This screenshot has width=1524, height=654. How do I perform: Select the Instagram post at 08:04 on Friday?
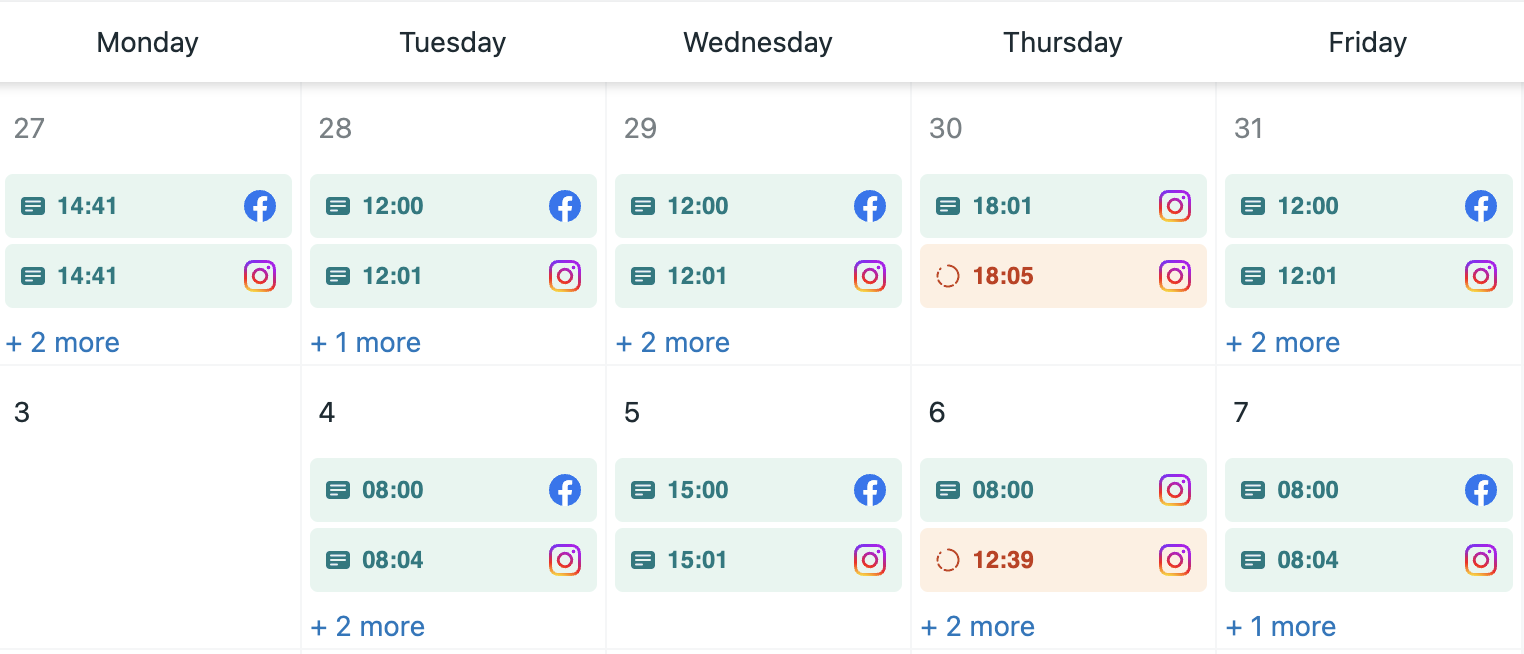coord(1368,560)
